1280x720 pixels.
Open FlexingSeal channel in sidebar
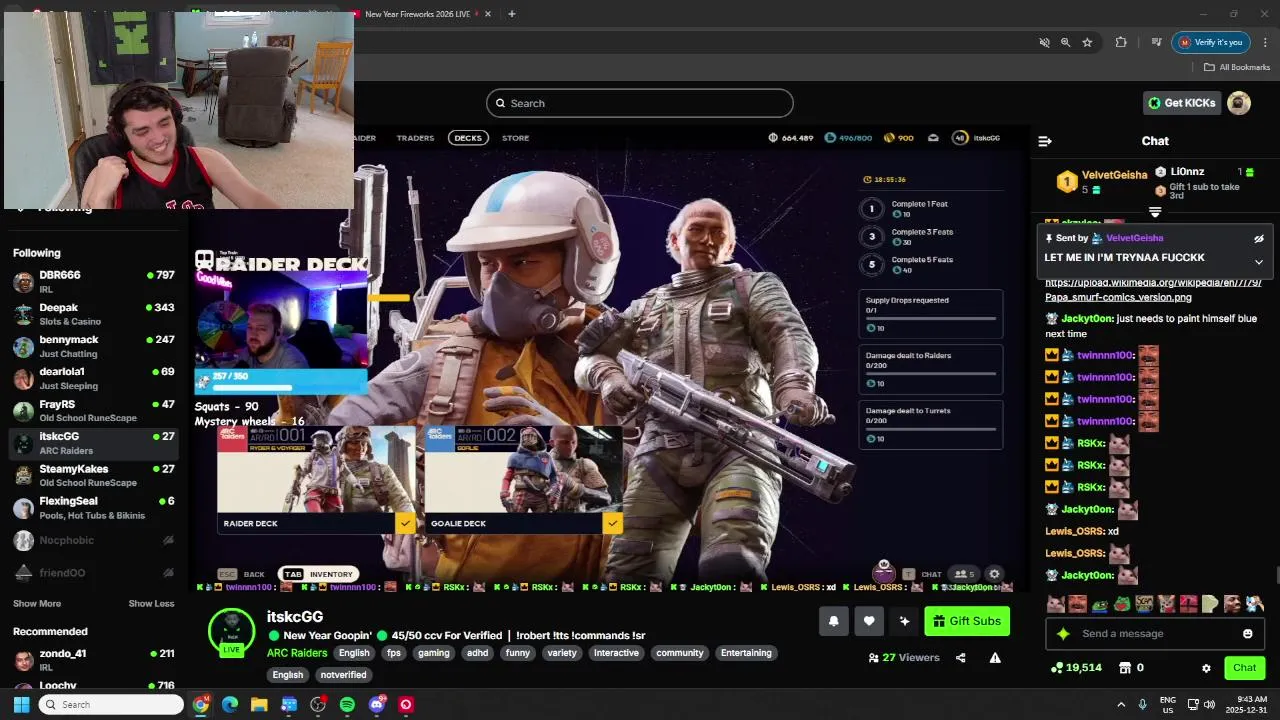94,508
